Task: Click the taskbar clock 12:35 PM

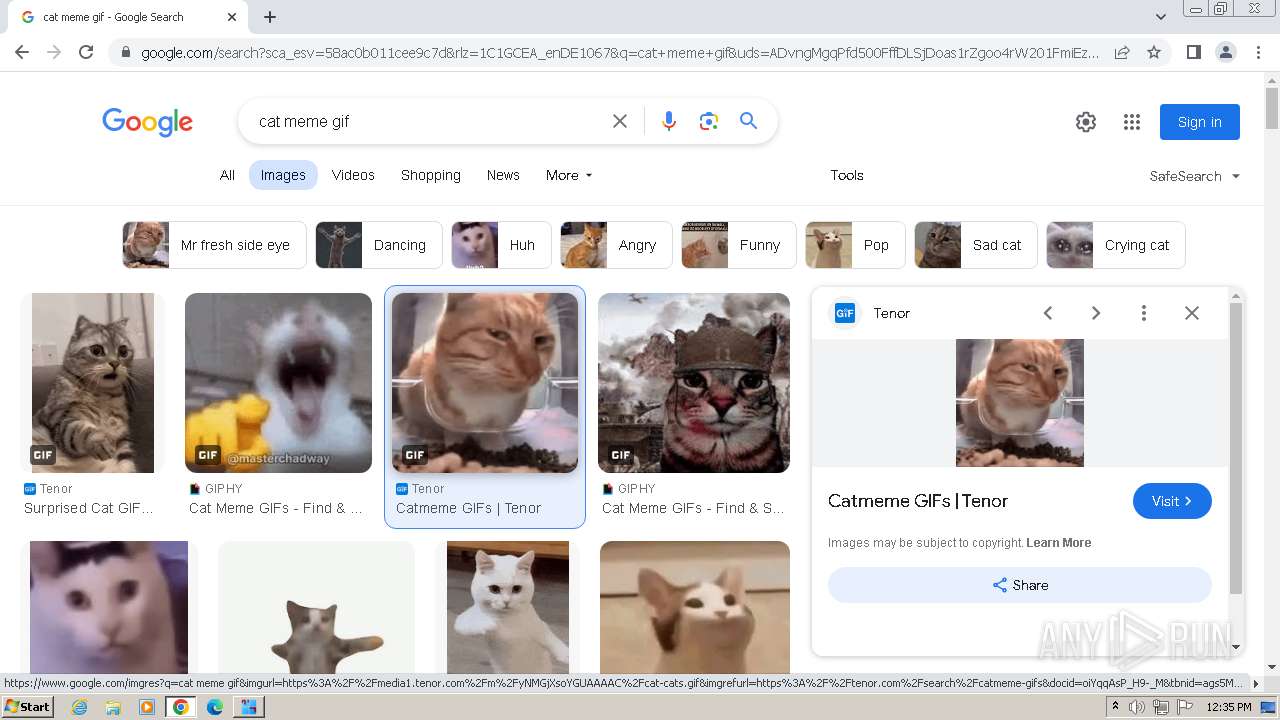Action: pyautogui.click(x=1229, y=707)
